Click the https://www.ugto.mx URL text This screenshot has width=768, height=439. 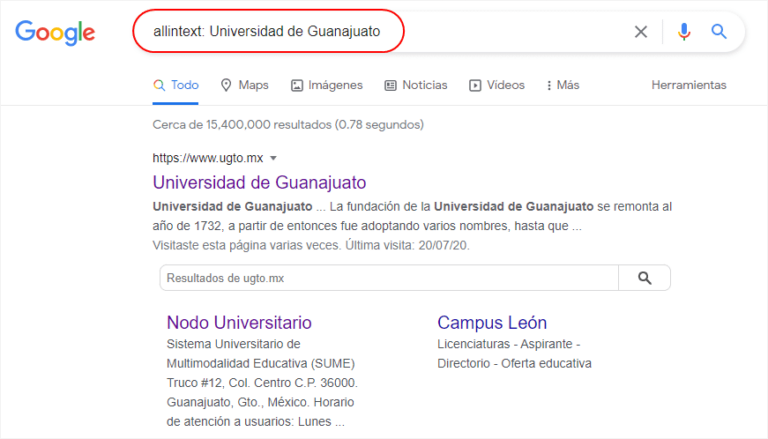208,158
